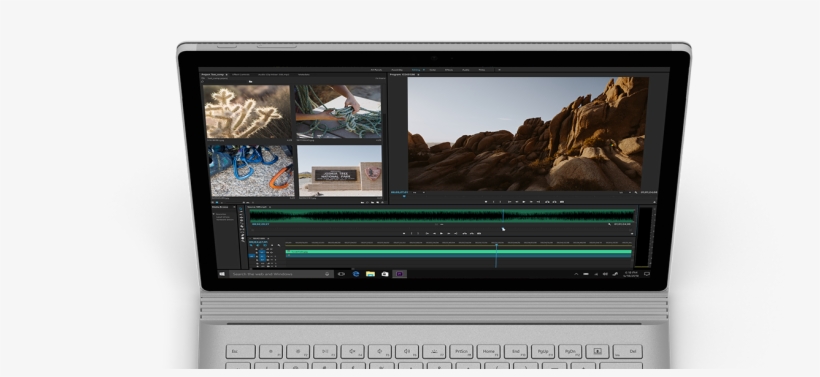Step back one frame in Source monitor
This screenshot has height=377, width=820.
click(x=434, y=233)
